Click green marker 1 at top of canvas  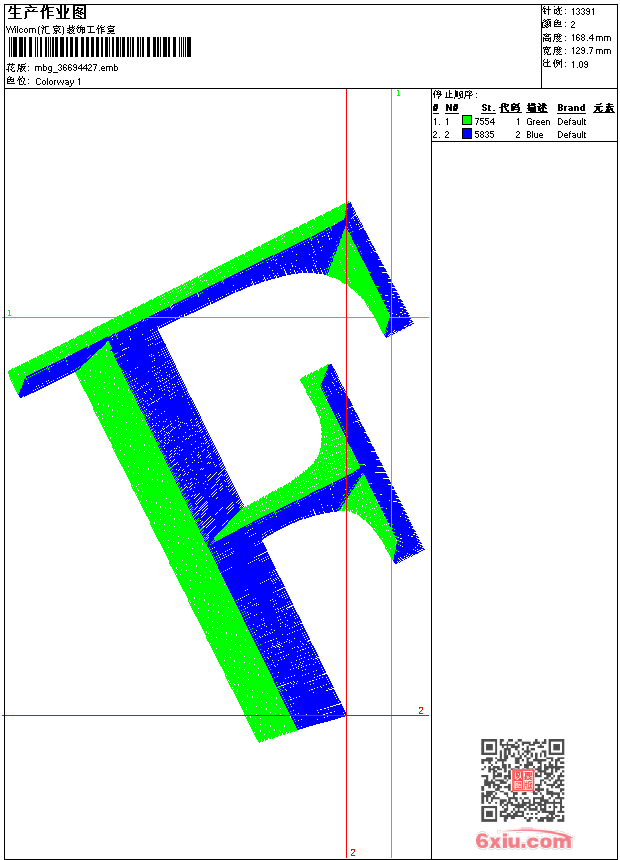coord(398,93)
